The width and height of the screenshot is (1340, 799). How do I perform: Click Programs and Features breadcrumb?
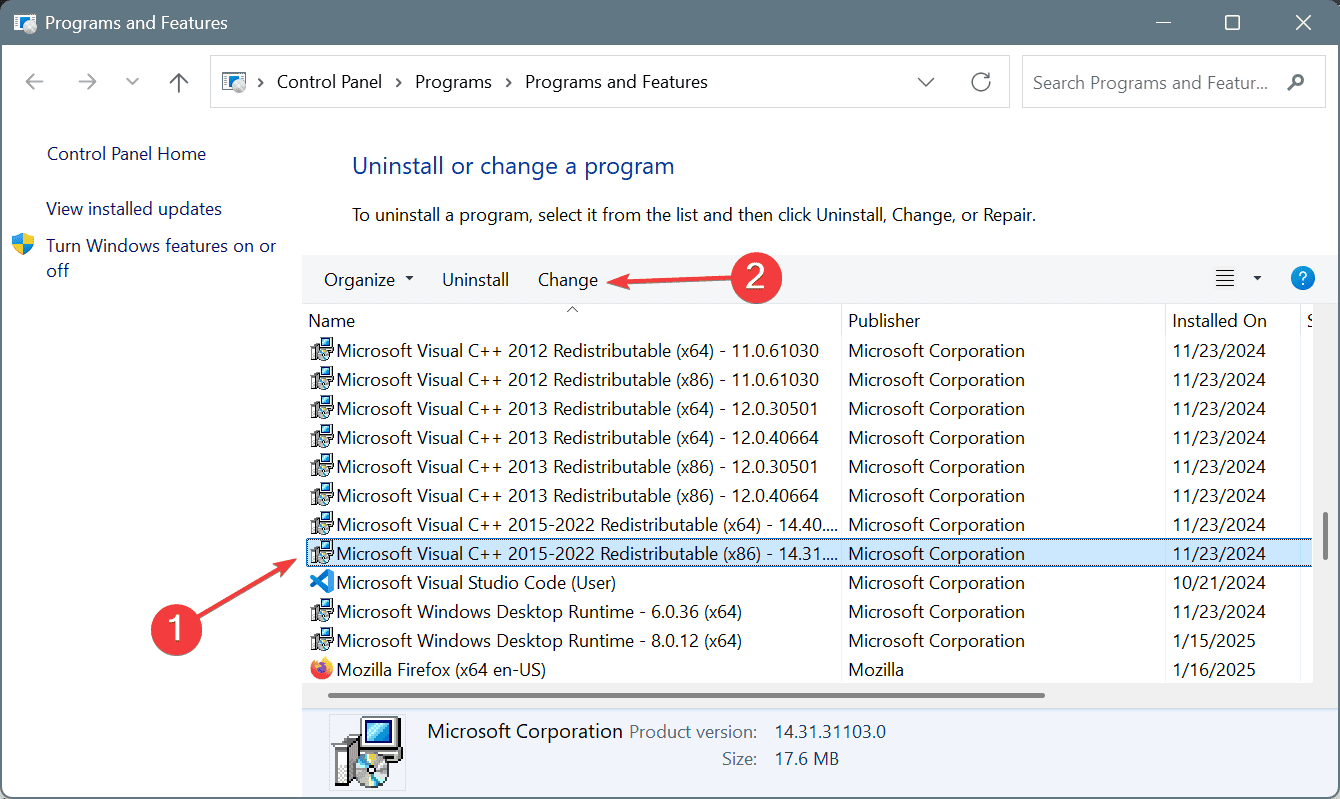tap(616, 82)
